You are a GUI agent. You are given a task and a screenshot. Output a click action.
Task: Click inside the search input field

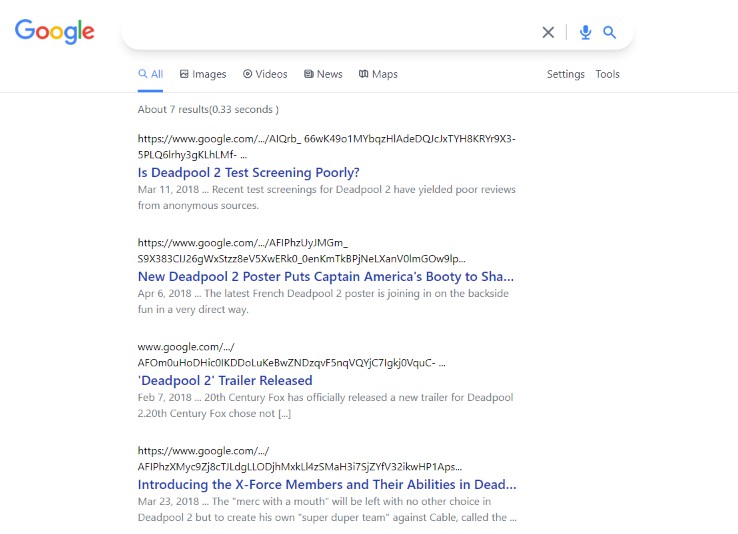[x=330, y=32]
